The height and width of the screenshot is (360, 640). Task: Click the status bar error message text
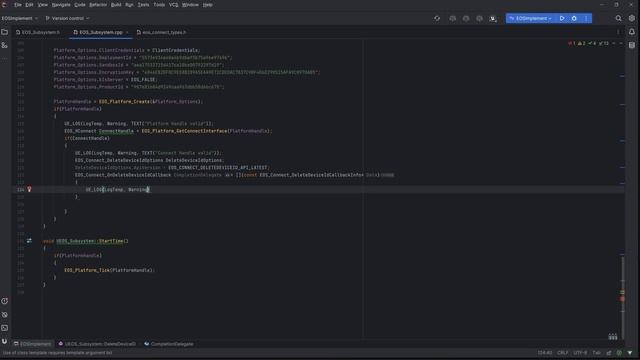57,353
